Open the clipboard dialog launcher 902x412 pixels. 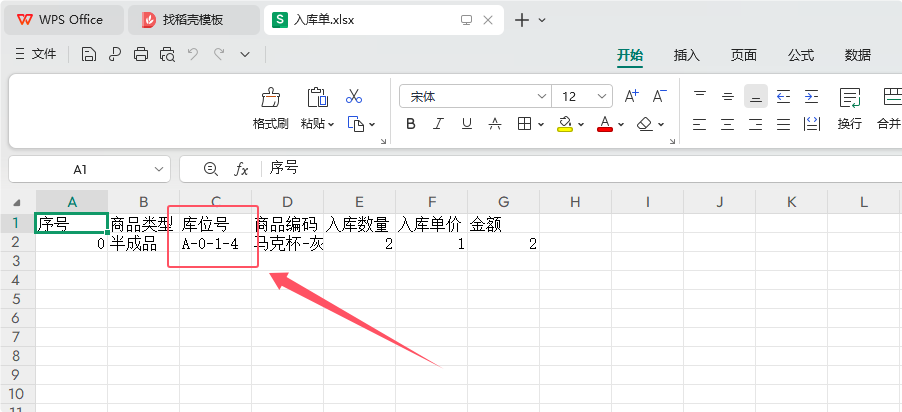pos(384,141)
